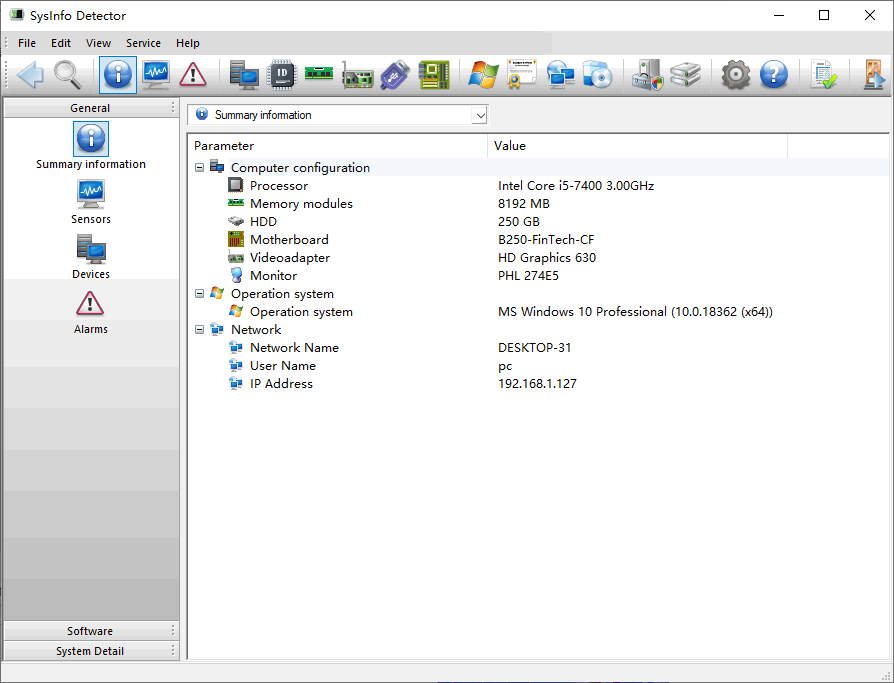Collapse the Operation system group

[x=200, y=294]
